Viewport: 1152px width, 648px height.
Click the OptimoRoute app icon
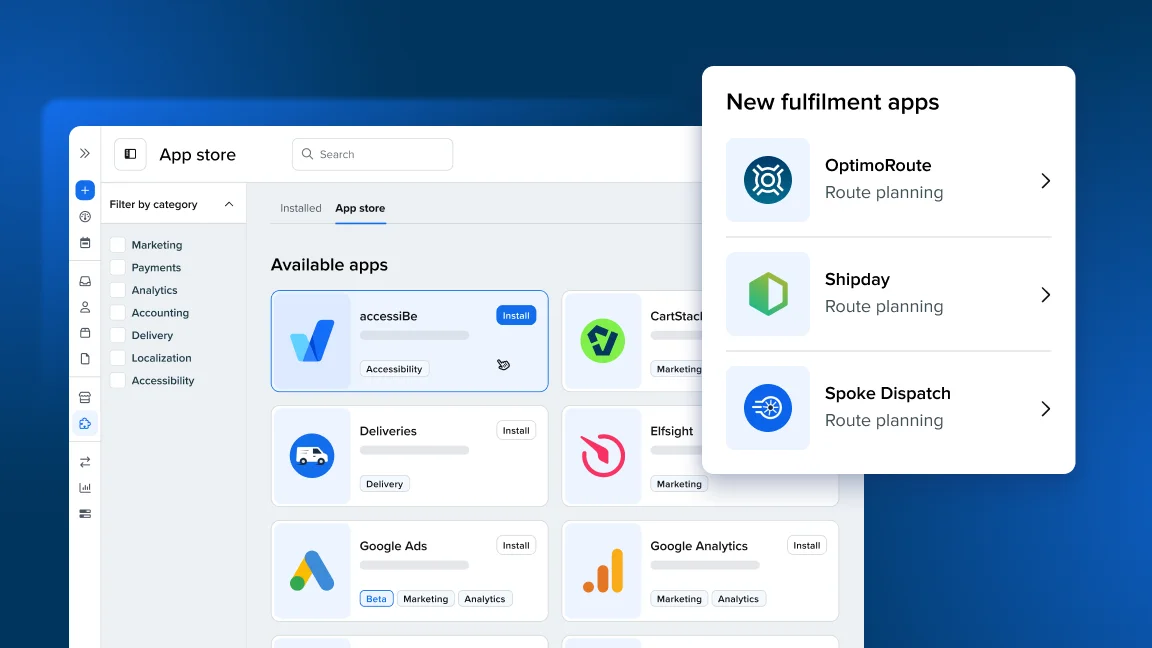point(768,180)
